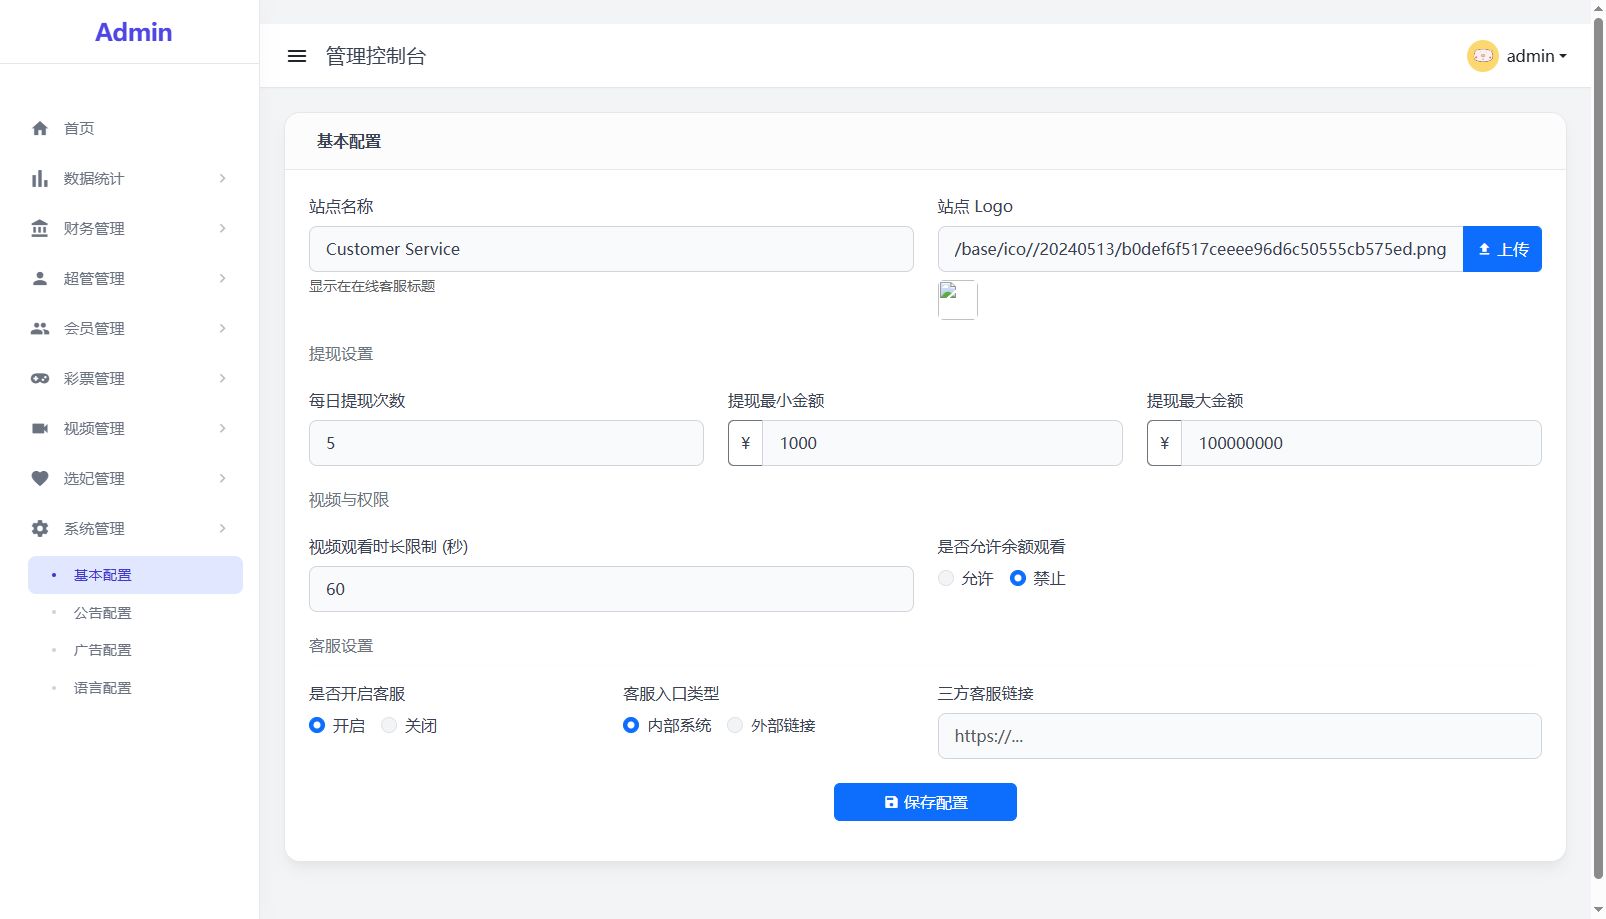Focus the 提现最小金额 field with 1000
This screenshot has width=1606, height=919.
coord(942,443)
